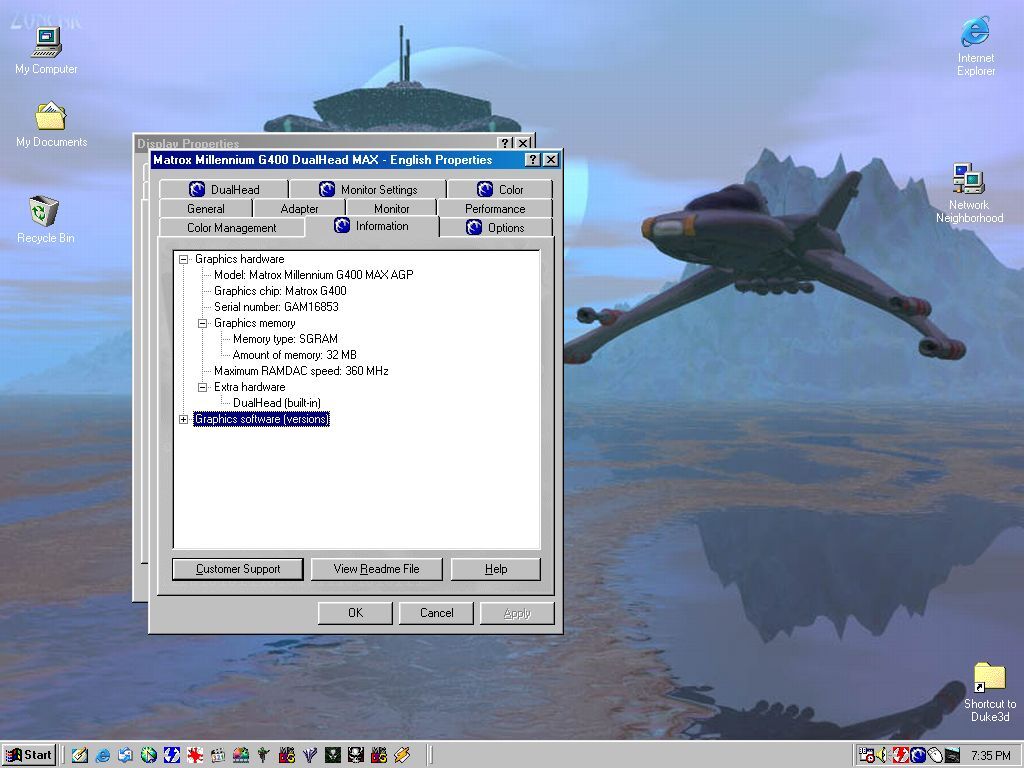This screenshot has height=768, width=1024.
Task: Click the mouse icon in system tray
Action: [x=934, y=755]
